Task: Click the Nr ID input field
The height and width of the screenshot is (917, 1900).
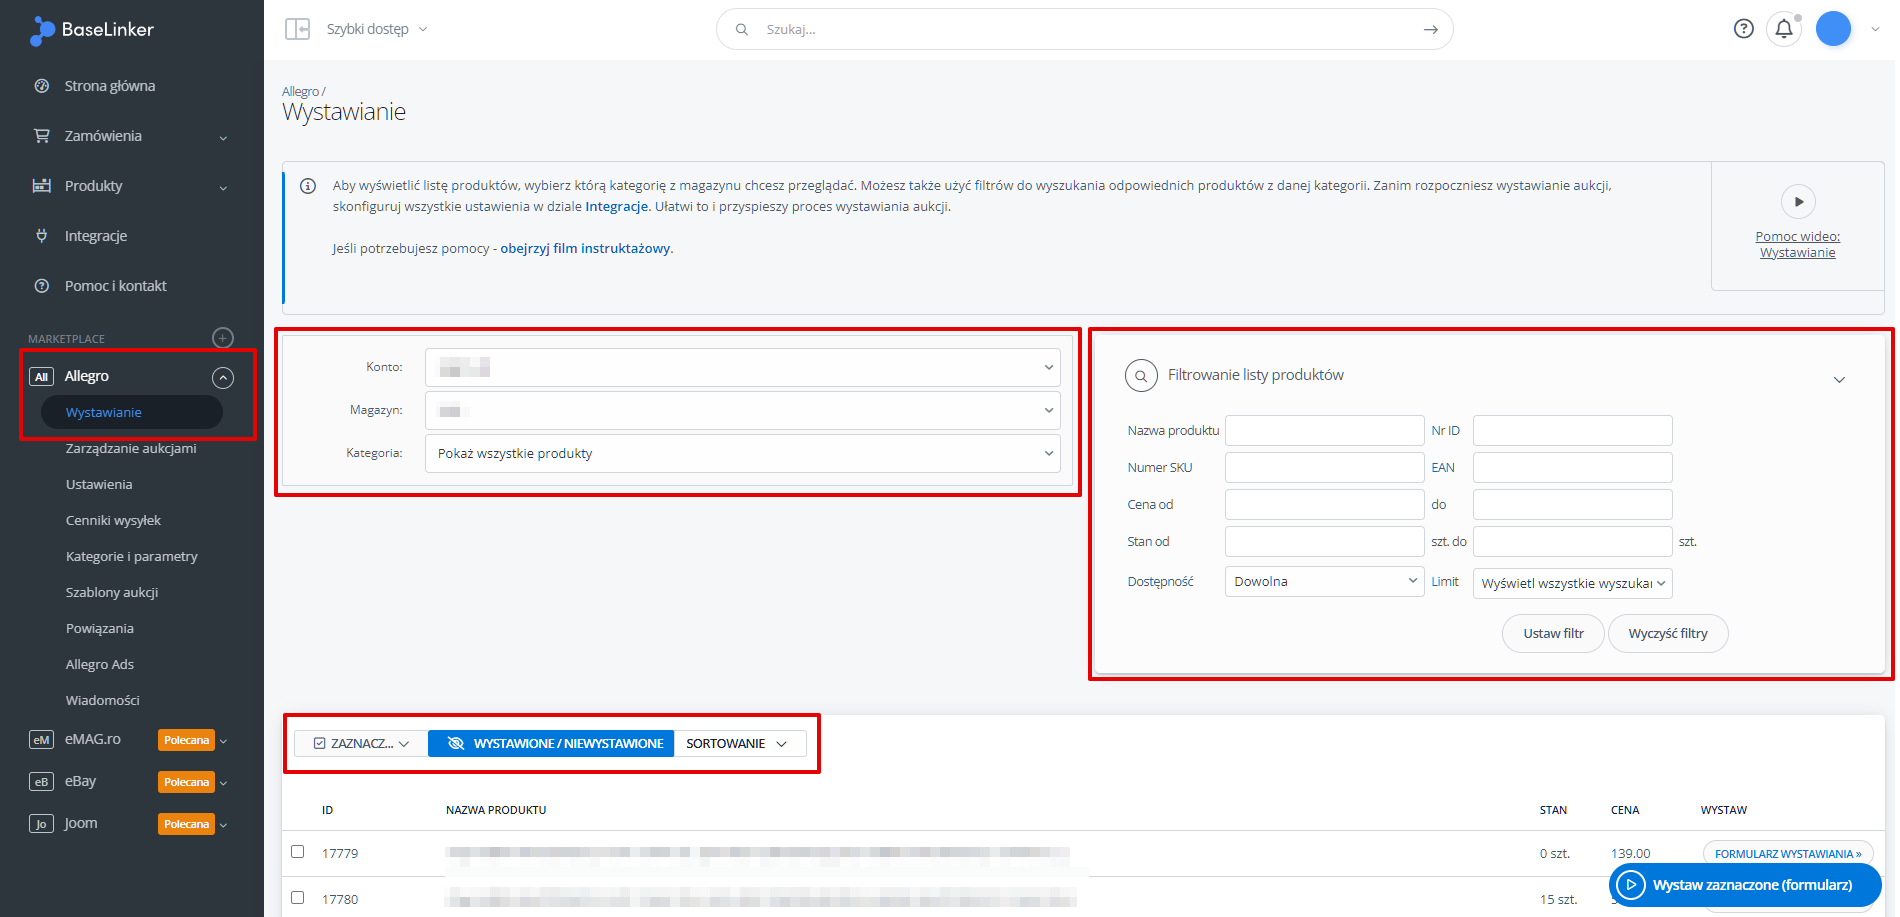Action: point(1572,430)
